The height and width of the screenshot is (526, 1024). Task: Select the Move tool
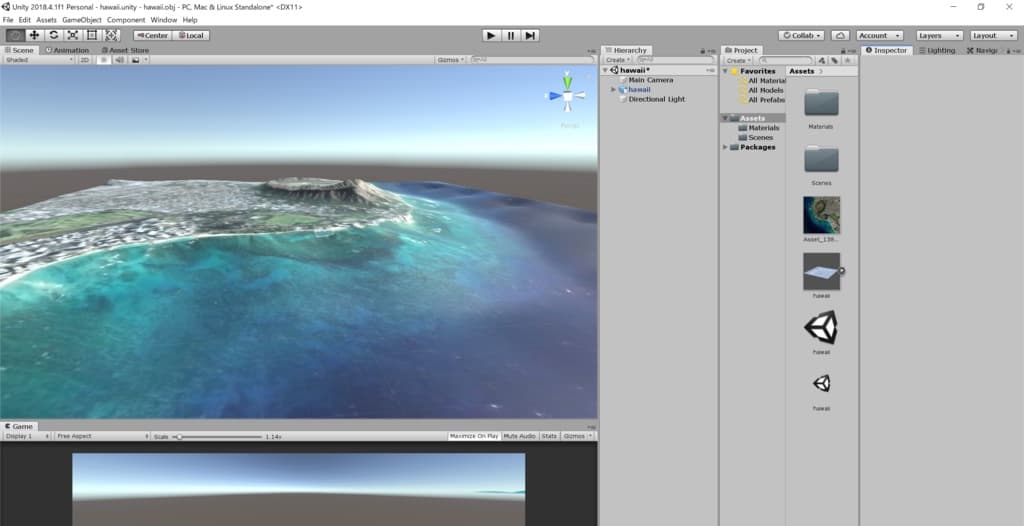point(34,35)
